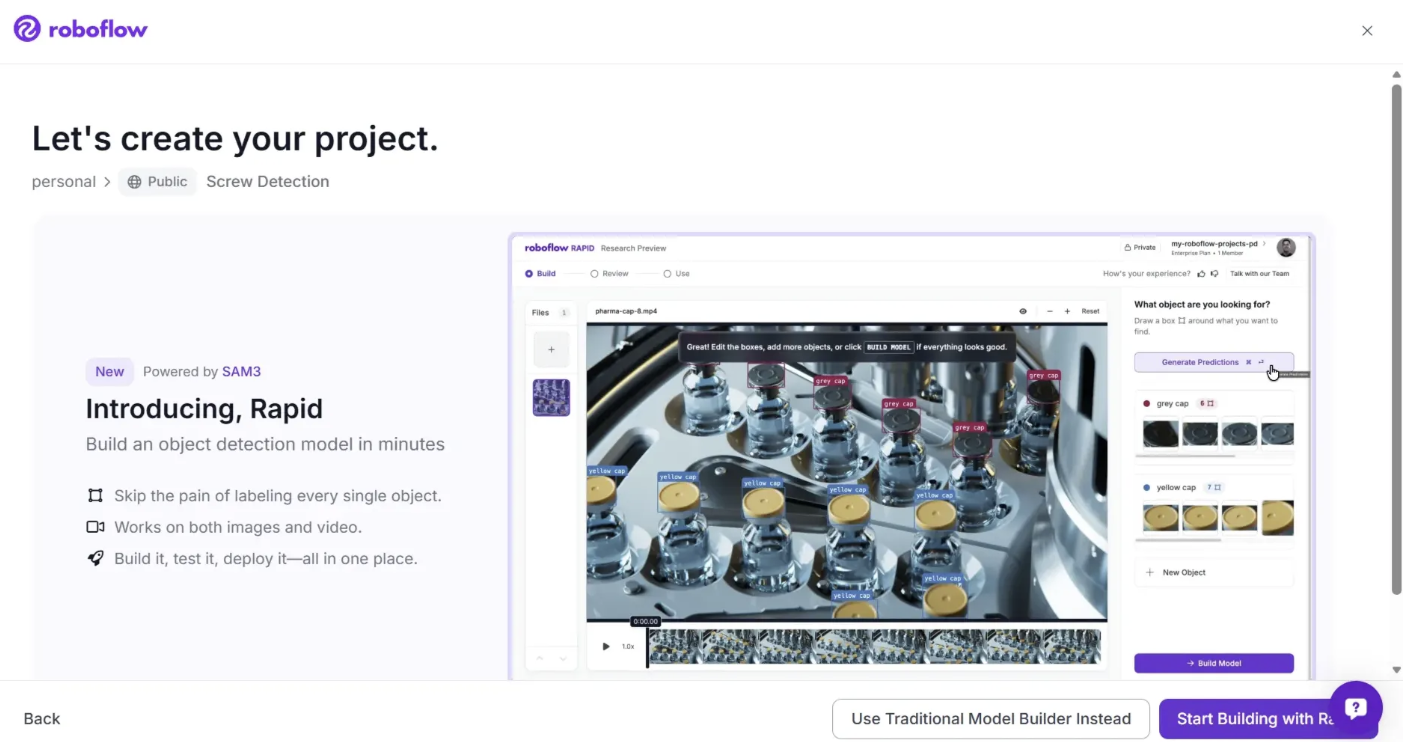Click the box icon in yellow cap count badge

pos(1217,488)
